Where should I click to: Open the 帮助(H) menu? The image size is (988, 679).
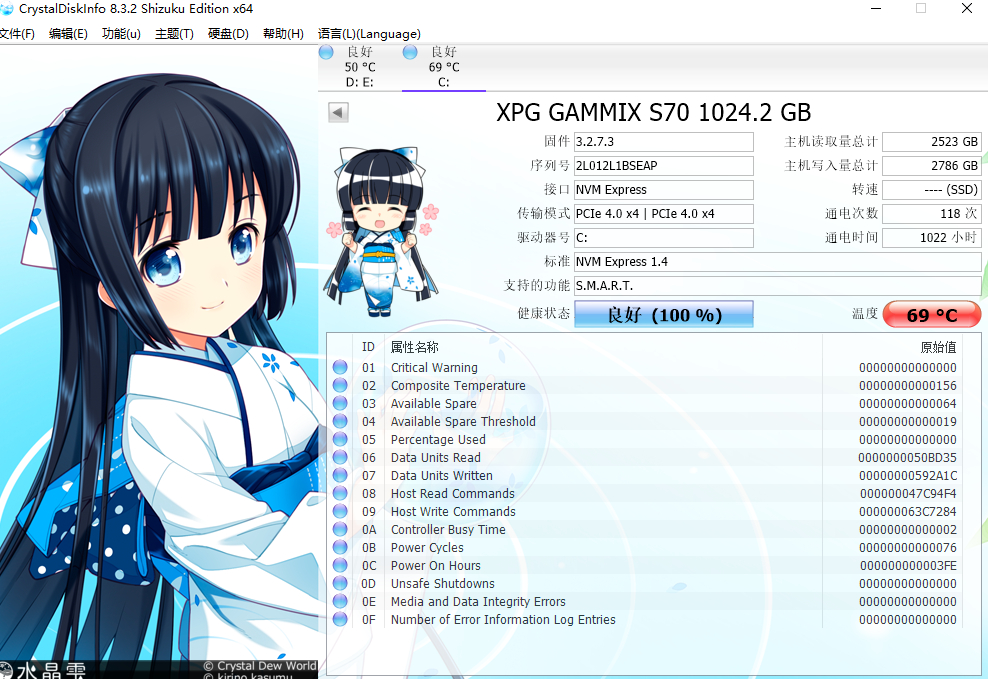tap(283, 34)
